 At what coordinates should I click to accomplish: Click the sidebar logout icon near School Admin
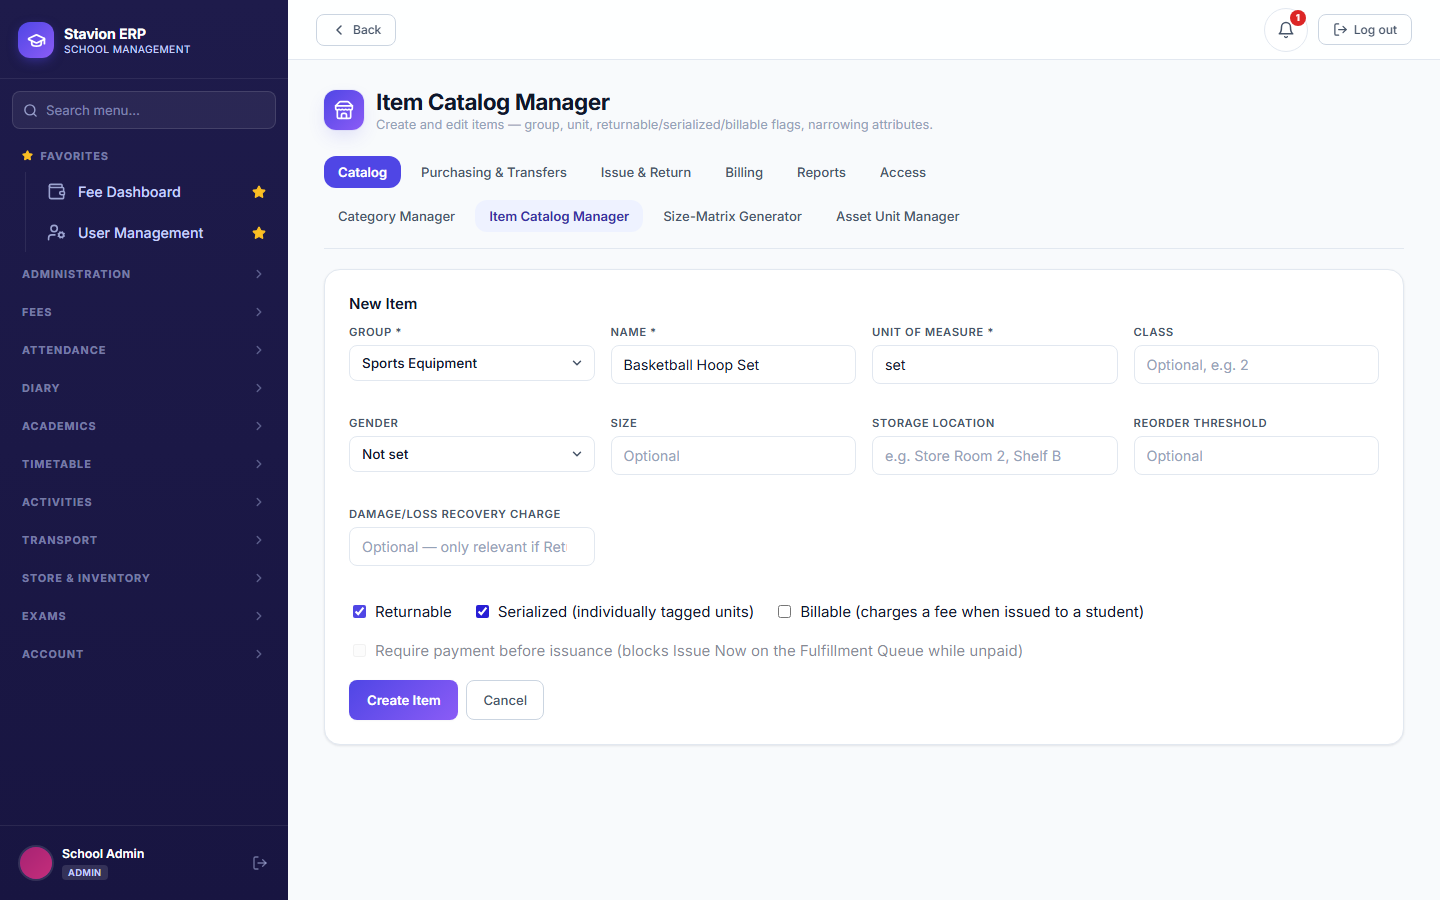tap(260, 863)
